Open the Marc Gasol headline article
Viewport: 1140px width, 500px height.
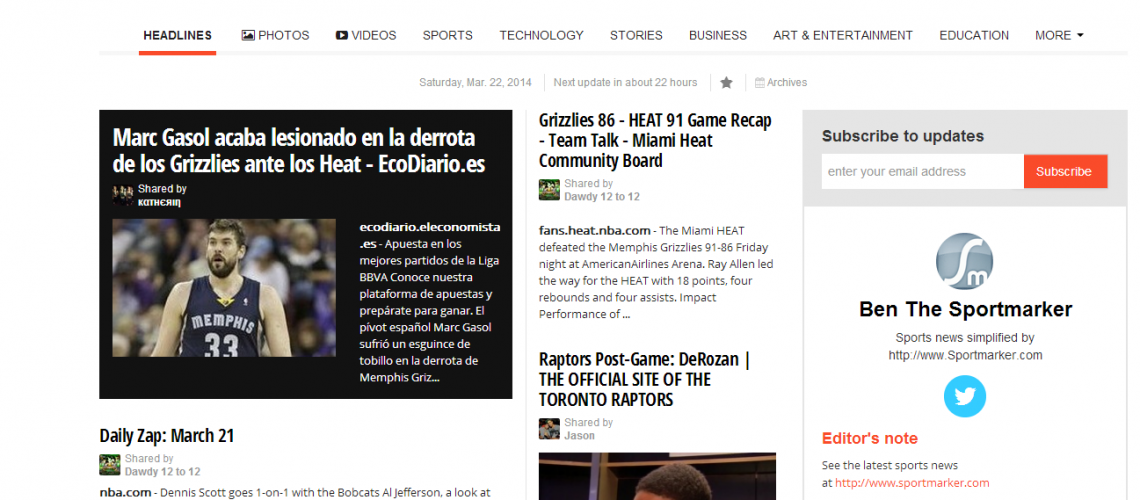pos(298,150)
